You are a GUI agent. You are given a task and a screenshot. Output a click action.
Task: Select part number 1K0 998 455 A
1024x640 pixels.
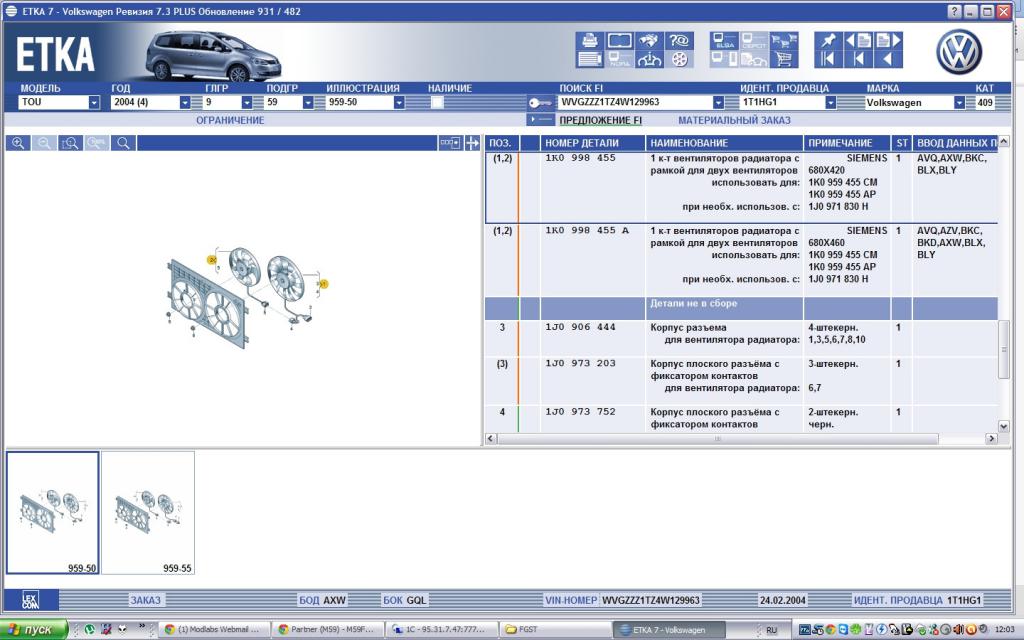click(587, 231)
